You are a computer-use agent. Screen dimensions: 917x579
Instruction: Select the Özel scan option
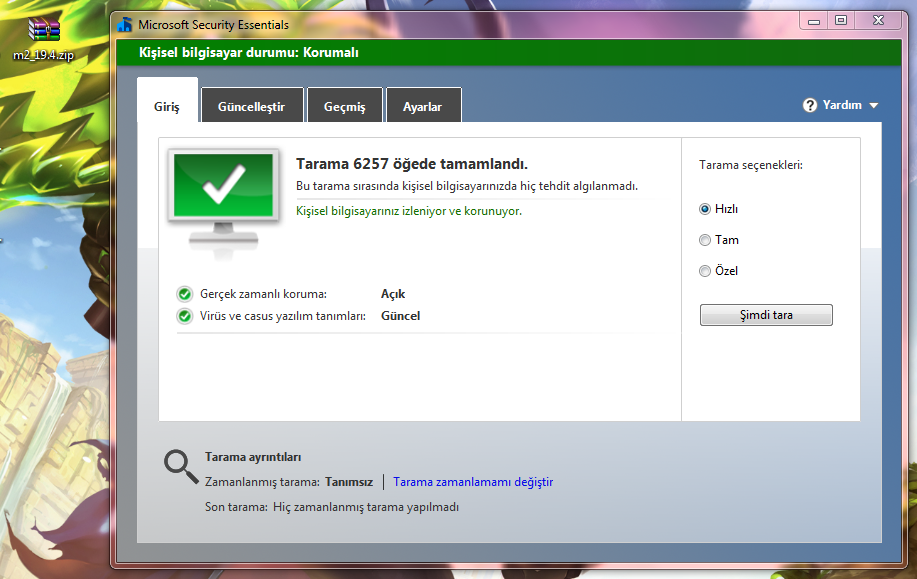705,271
